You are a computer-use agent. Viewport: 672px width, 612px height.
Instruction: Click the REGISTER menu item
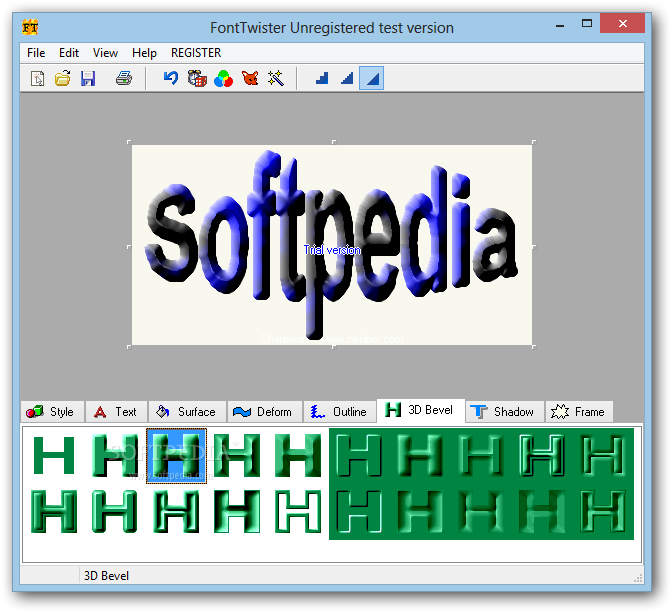pos(196,53)
